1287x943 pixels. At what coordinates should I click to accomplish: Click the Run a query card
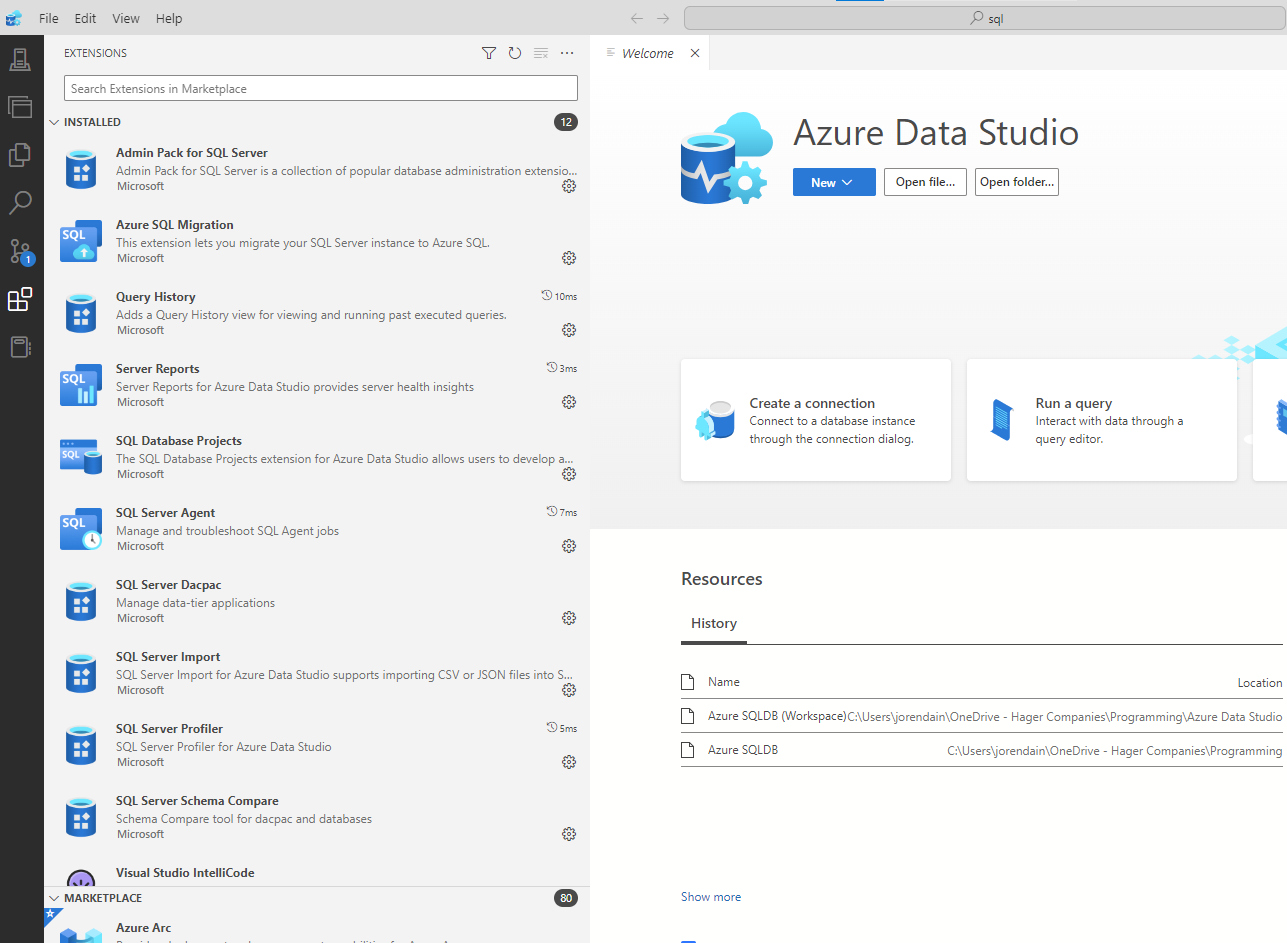point(1102,420)
